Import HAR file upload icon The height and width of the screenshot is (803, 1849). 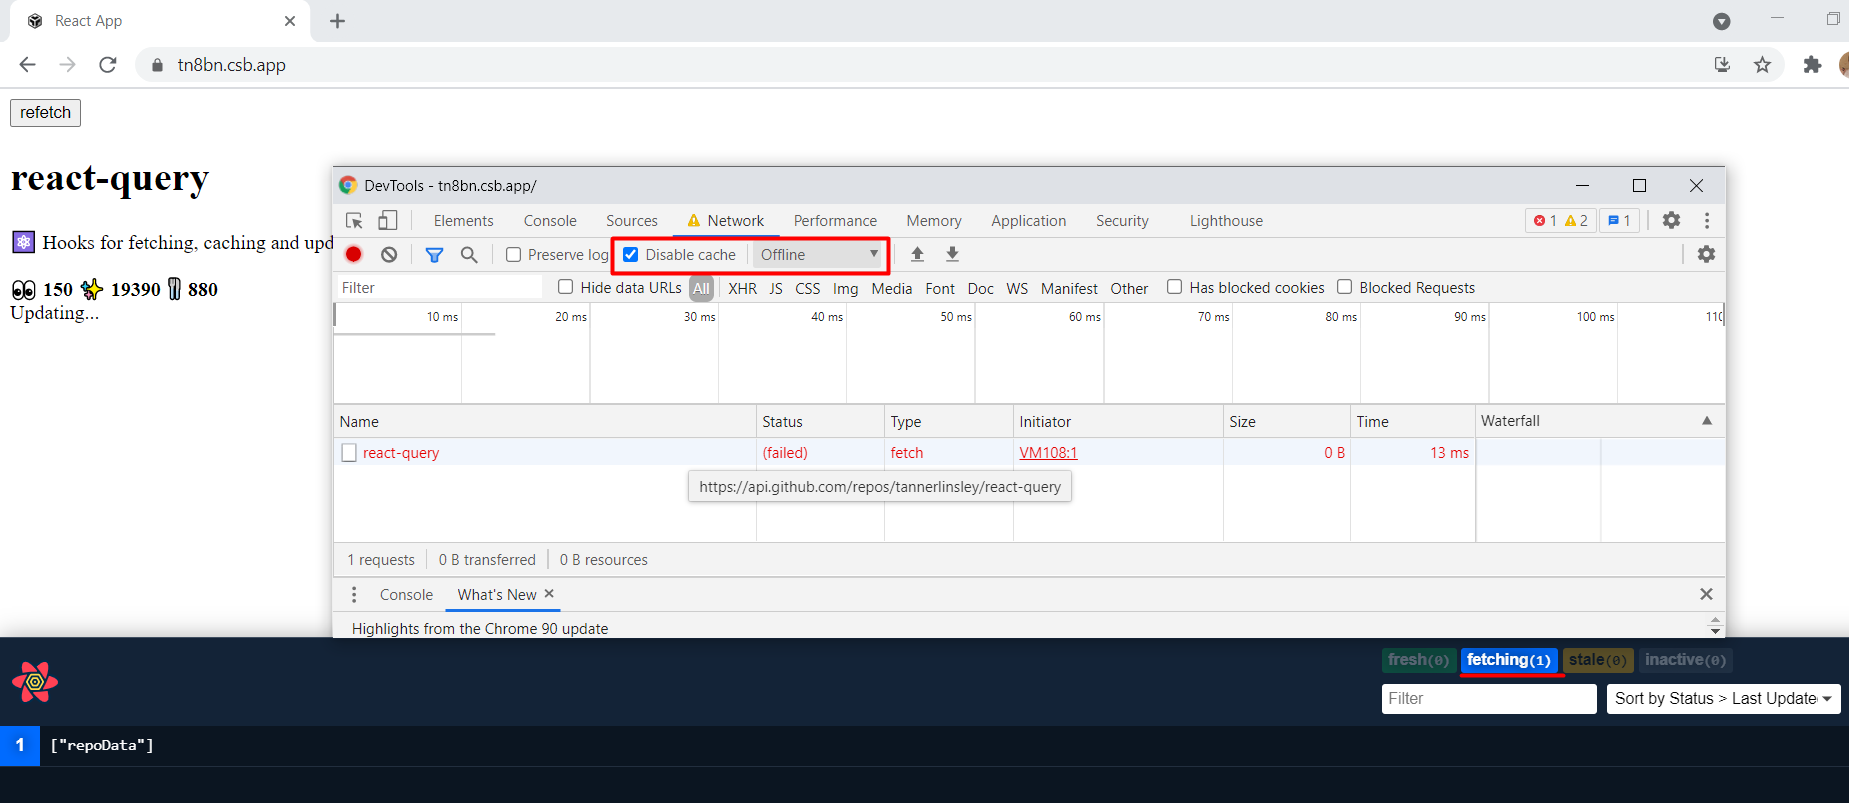pyautogui.click(x=917, y=254)
